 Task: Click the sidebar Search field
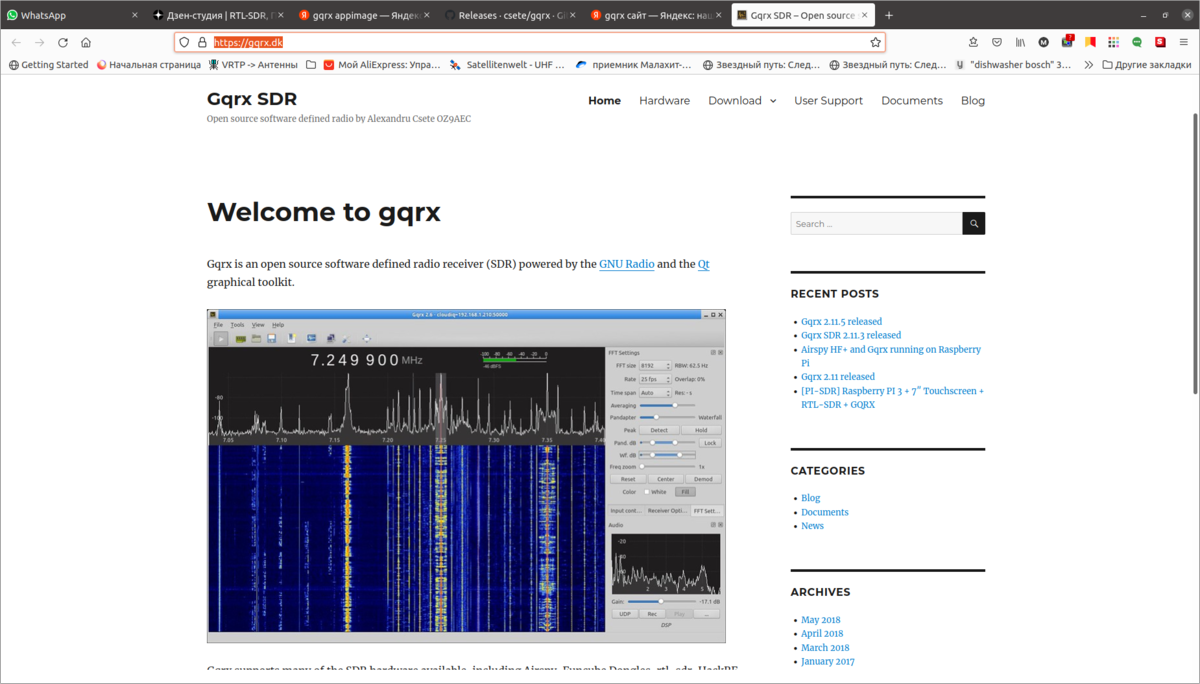pyautogui.click(x=876, y=223)
